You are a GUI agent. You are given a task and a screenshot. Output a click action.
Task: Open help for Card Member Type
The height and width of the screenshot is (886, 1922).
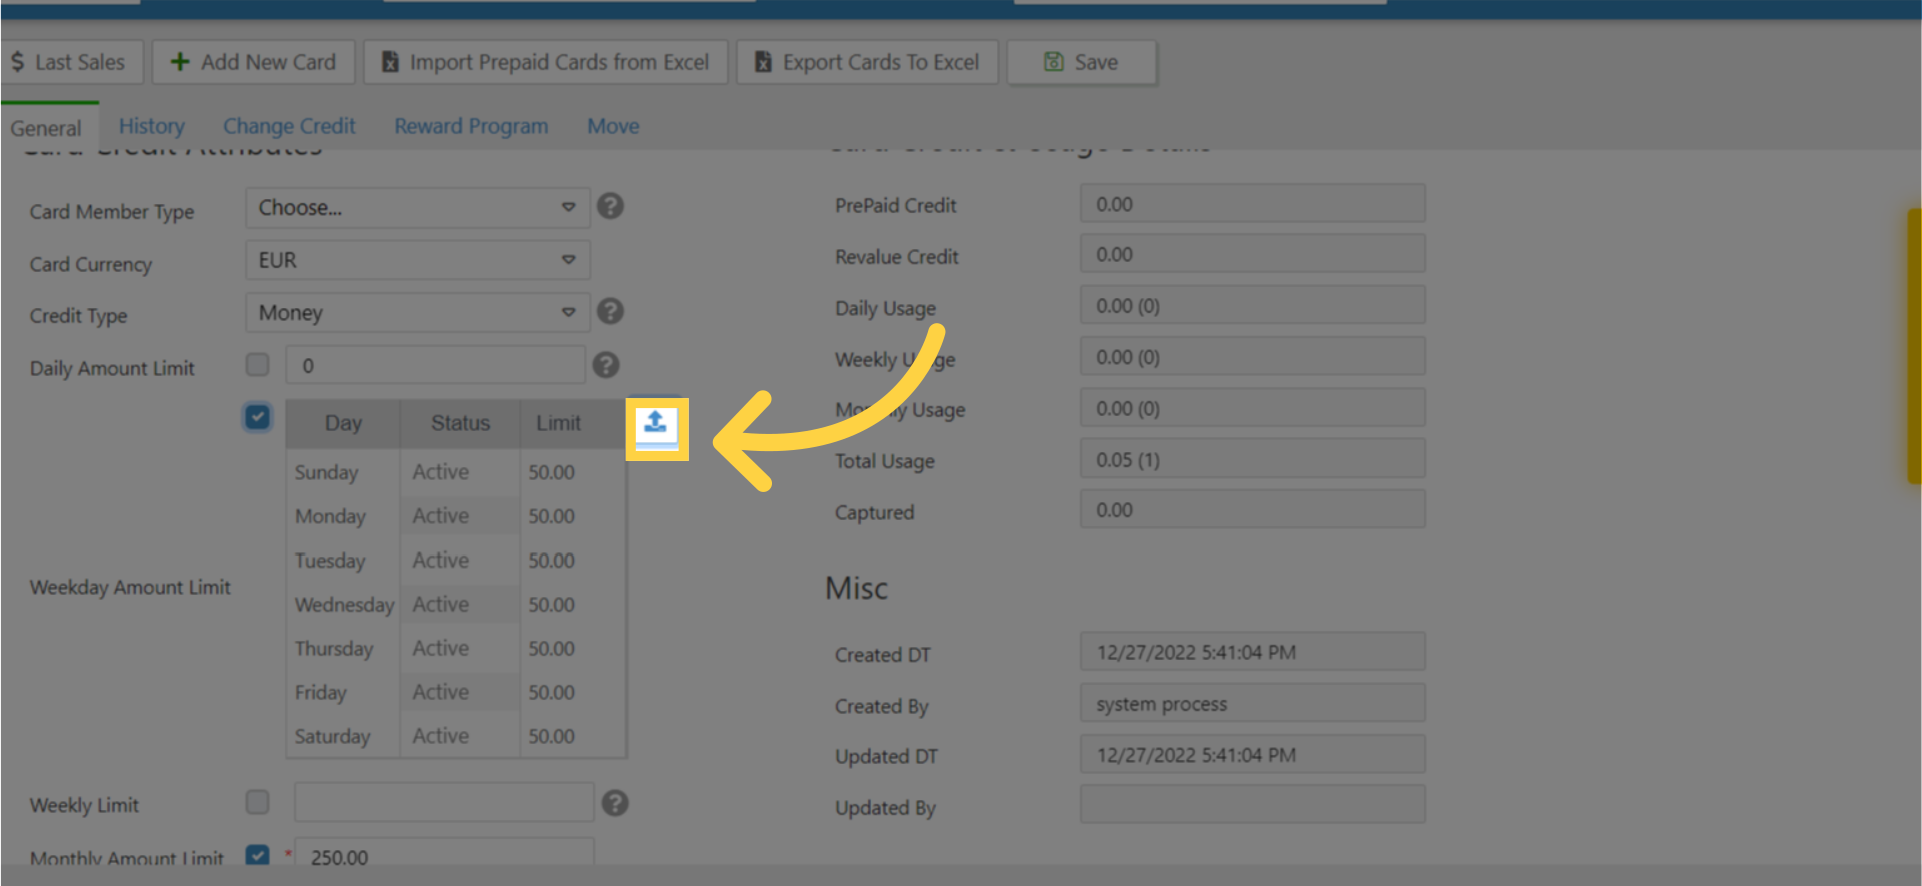point(610,206)
